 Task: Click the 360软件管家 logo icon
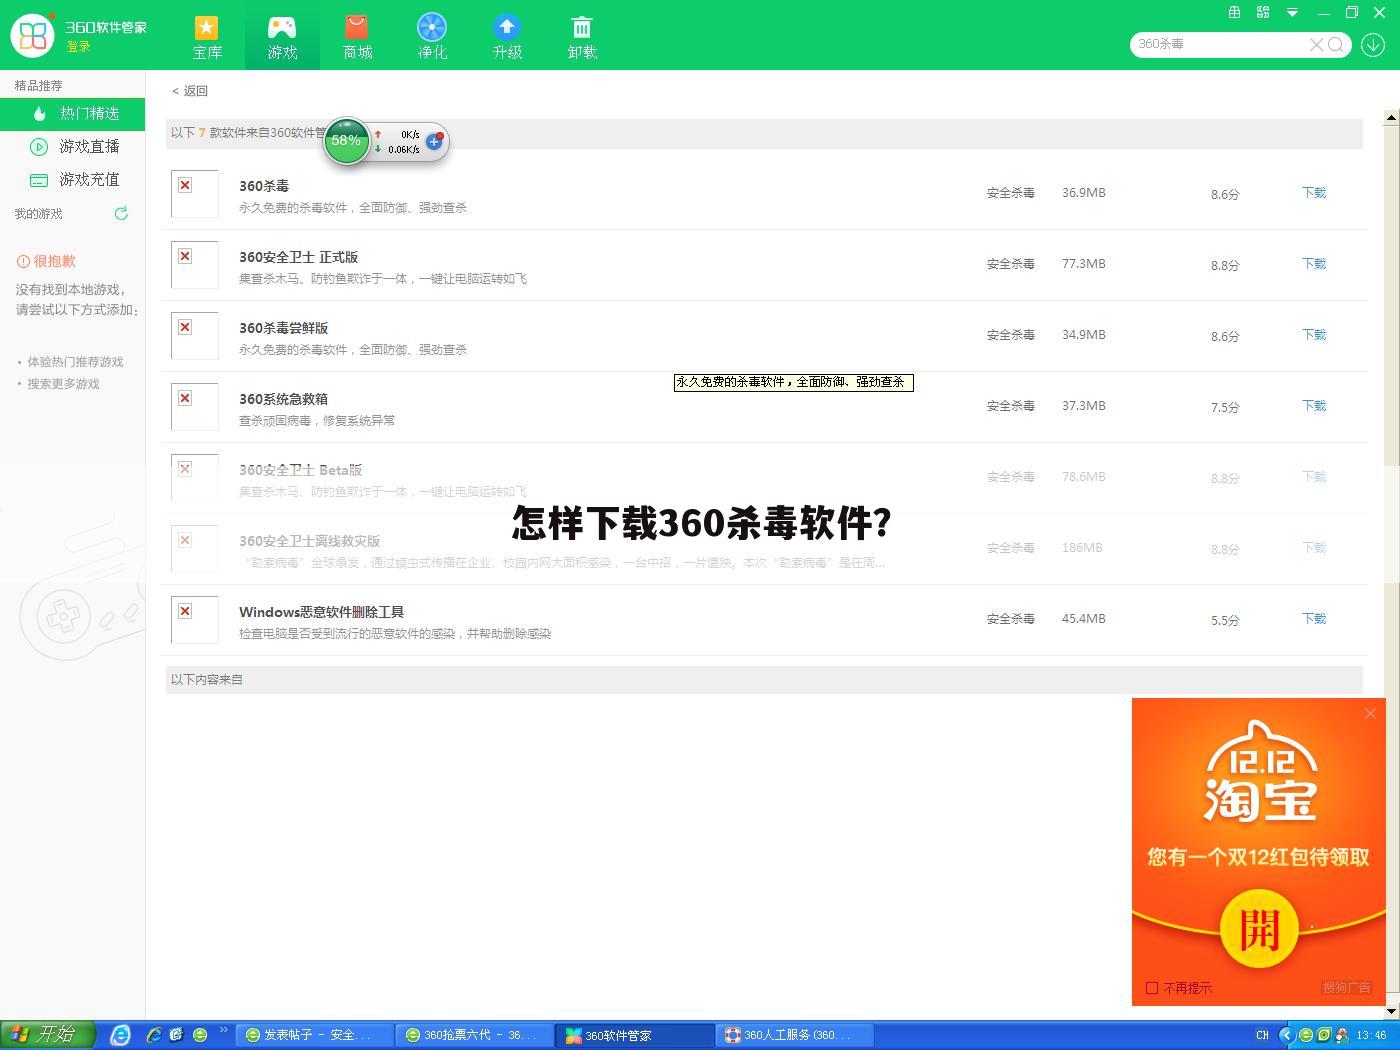point(33,35)
